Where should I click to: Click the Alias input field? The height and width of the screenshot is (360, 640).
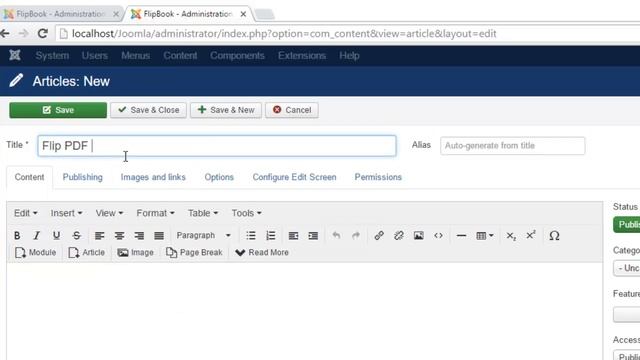coord(512,146)
